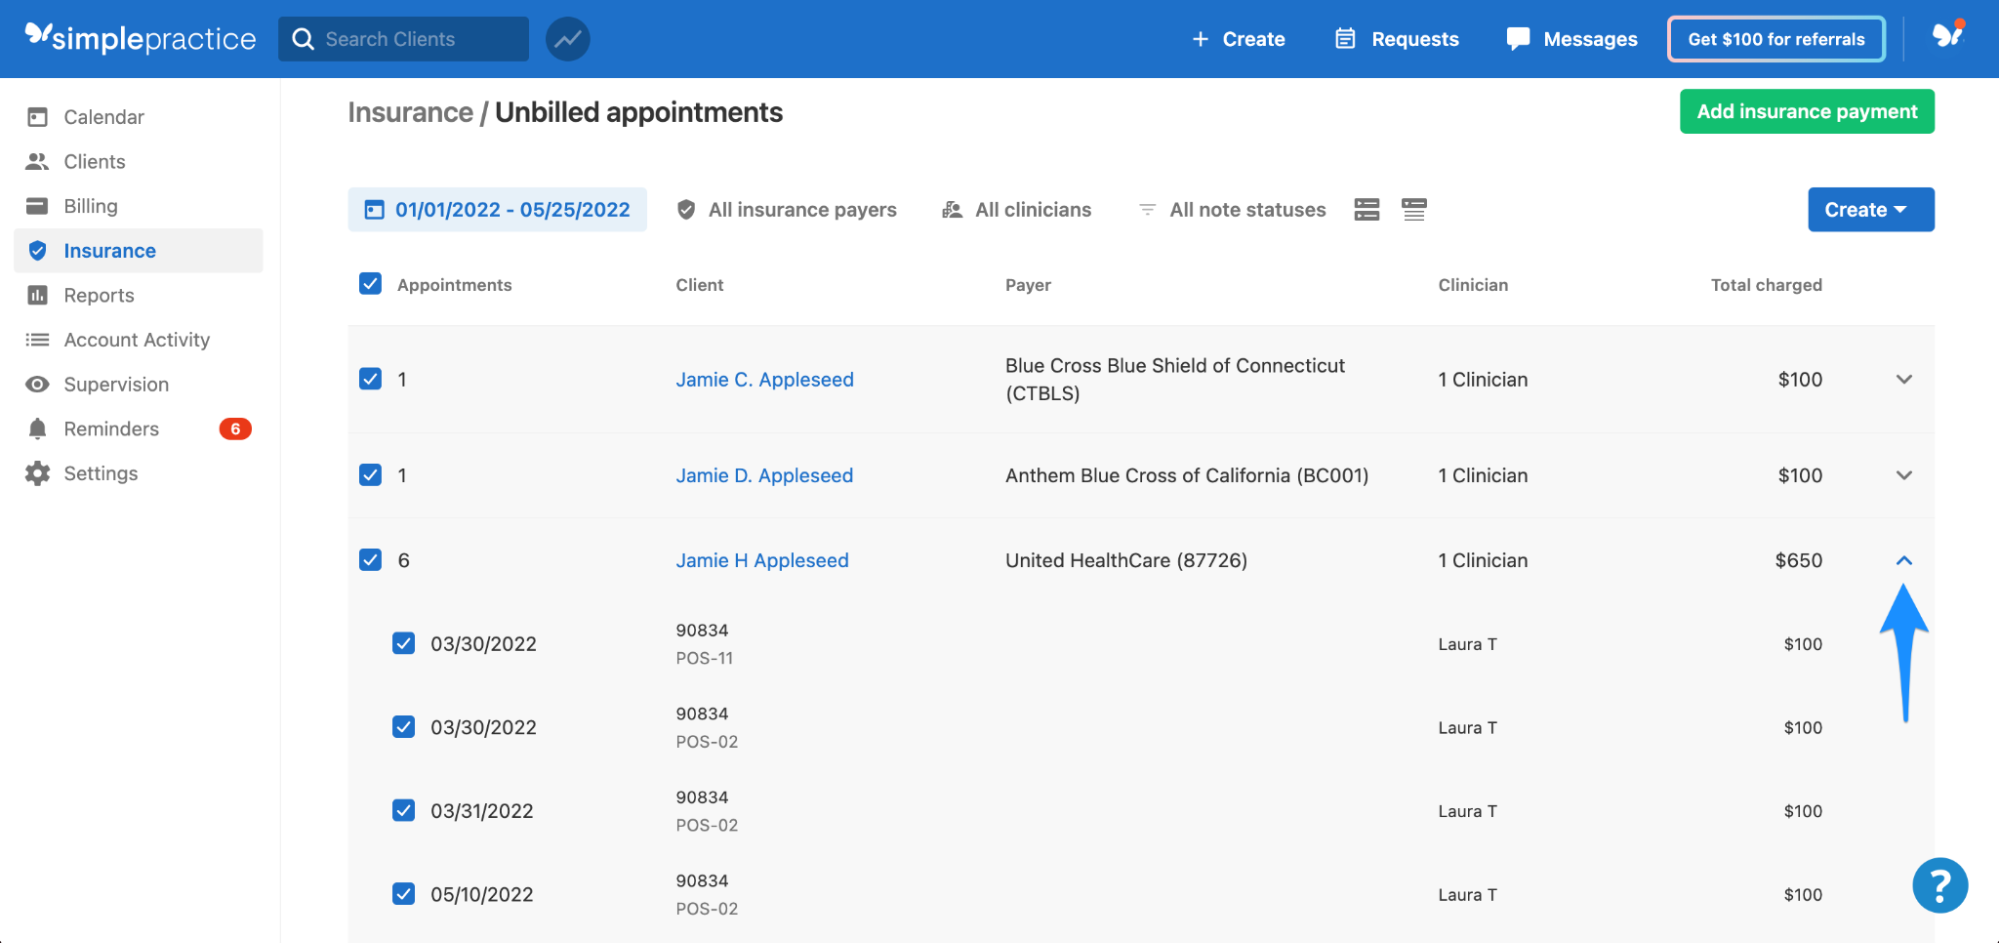The image size is (1999, 943).
Task: Click the Insurance shield sidebar icon
Action: [x=37, y=250]
